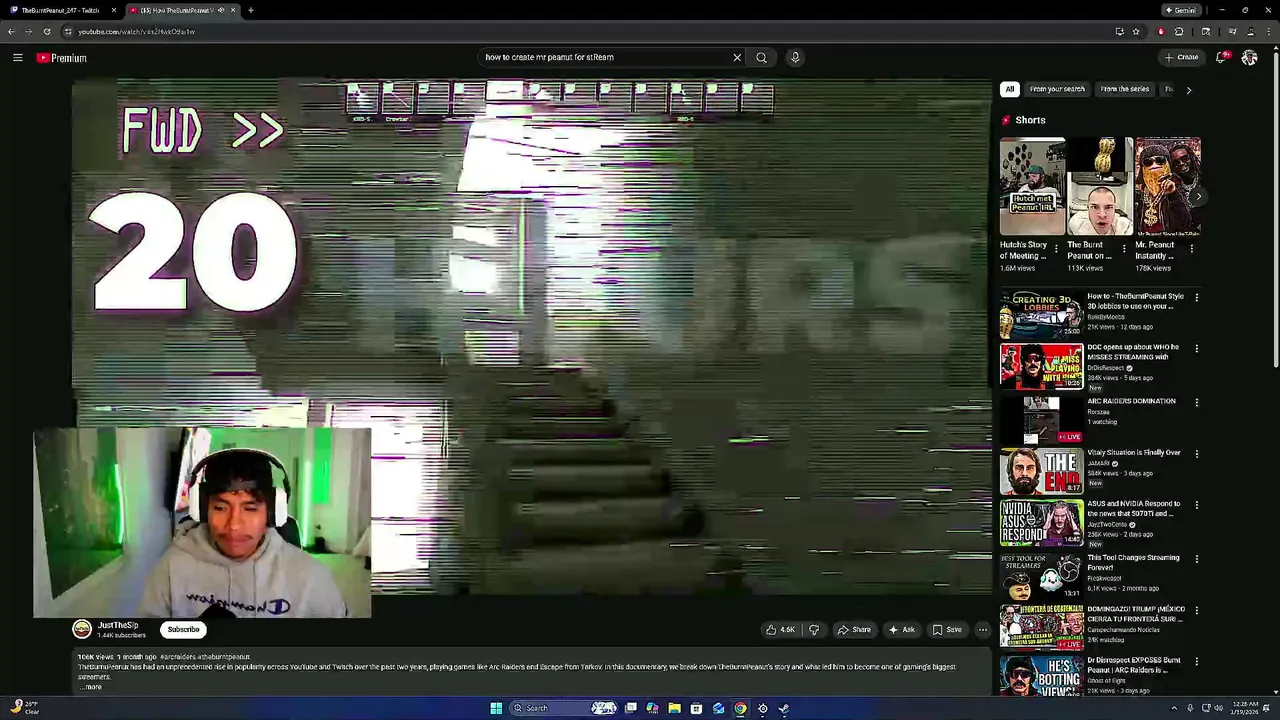
Task: Open new browser tab with plus
Action: click(x=250, y=10)
